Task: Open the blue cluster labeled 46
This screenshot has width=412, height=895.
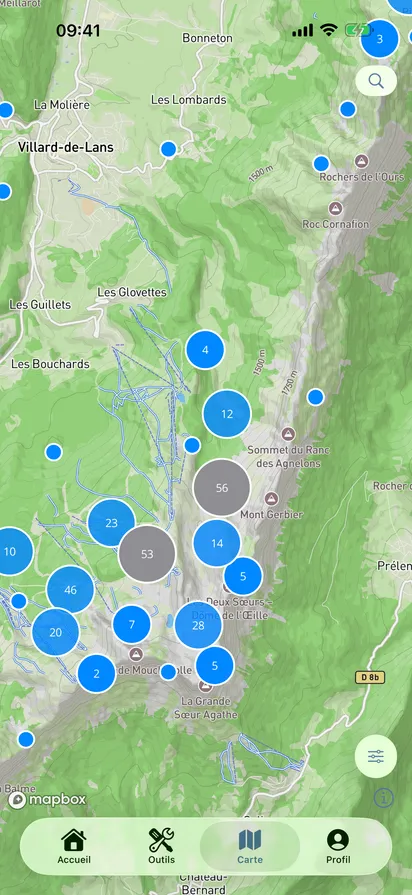Action: click(x=70, y=590)
